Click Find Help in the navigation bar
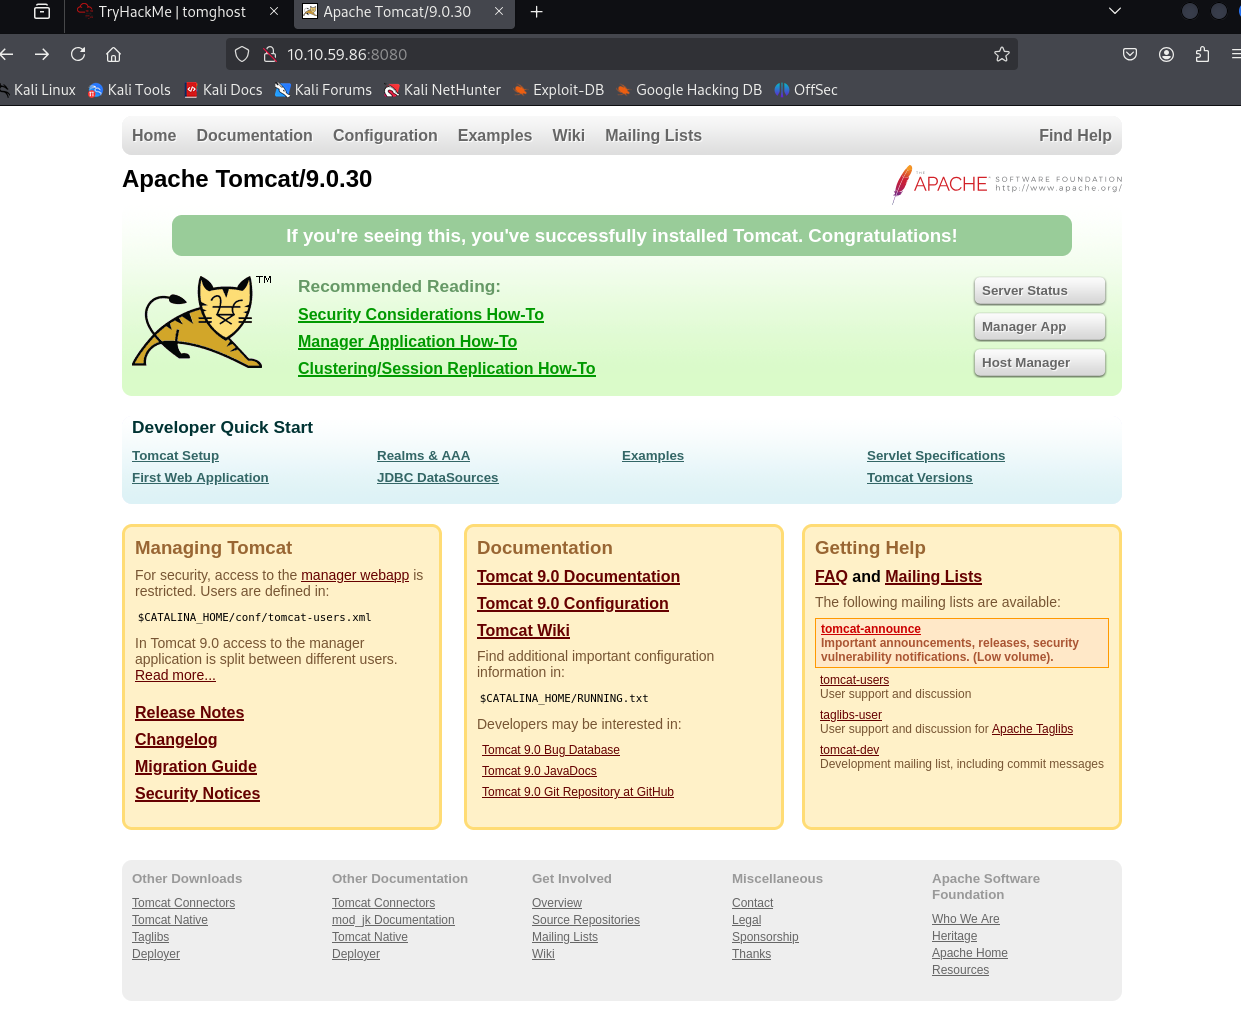This screenshot has width=1241, height=1020. click(x=1075, y=135)
